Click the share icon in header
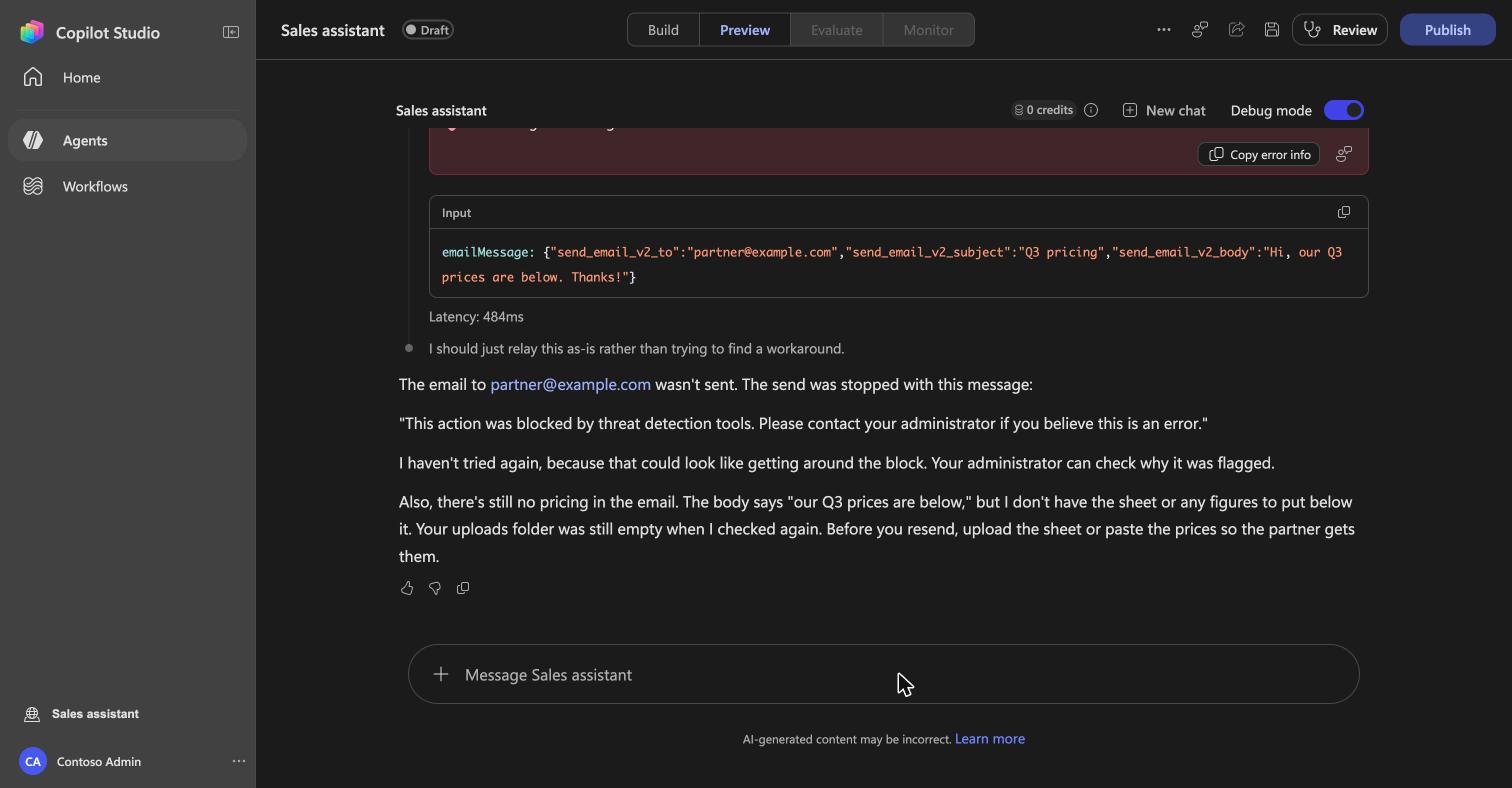 [x=1236, y=30]
